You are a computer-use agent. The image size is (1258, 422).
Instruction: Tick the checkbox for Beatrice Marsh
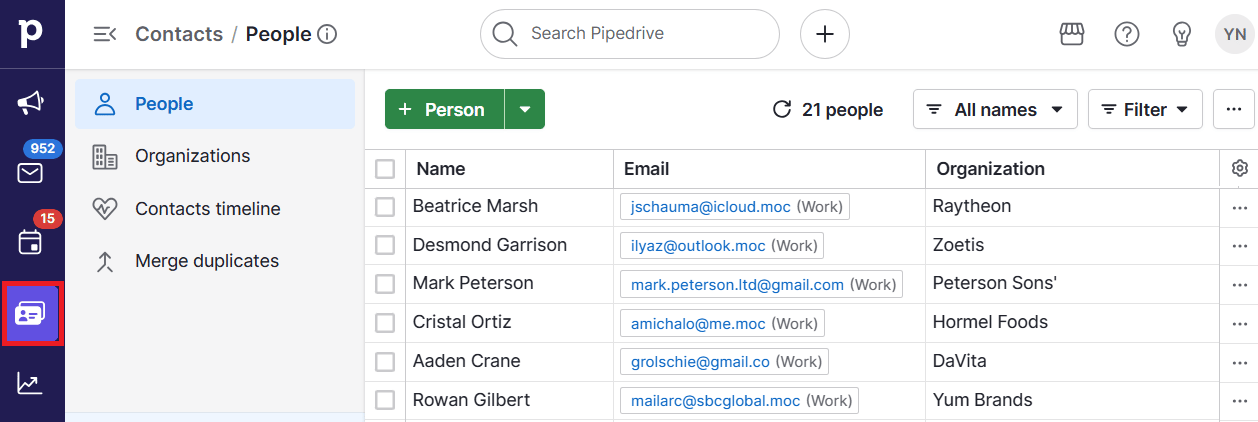[385, 207]
